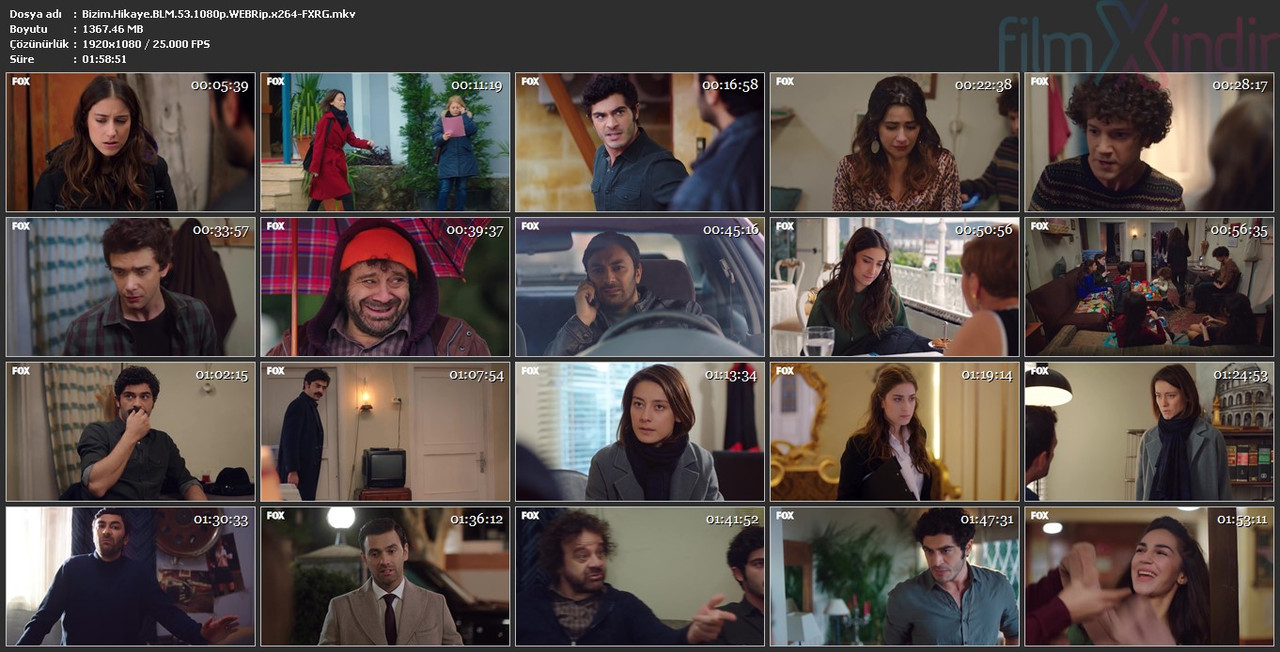Screen dimensions: 1280x652
Task: Click the file name Bizim.Hikaye.BLM.53 text
Action: coord(218,14)
